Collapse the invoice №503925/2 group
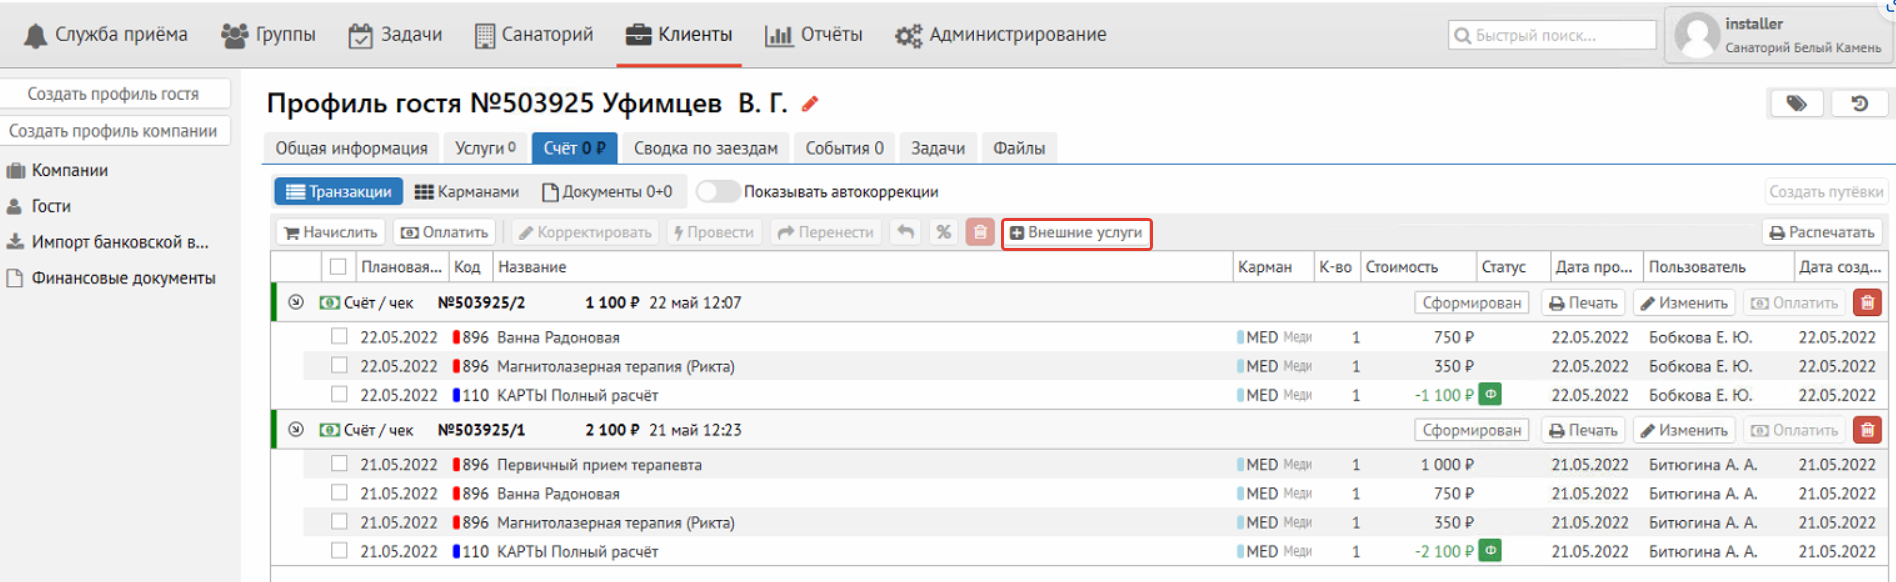Viewport: 1896px width, 582px height. point(296,302)
